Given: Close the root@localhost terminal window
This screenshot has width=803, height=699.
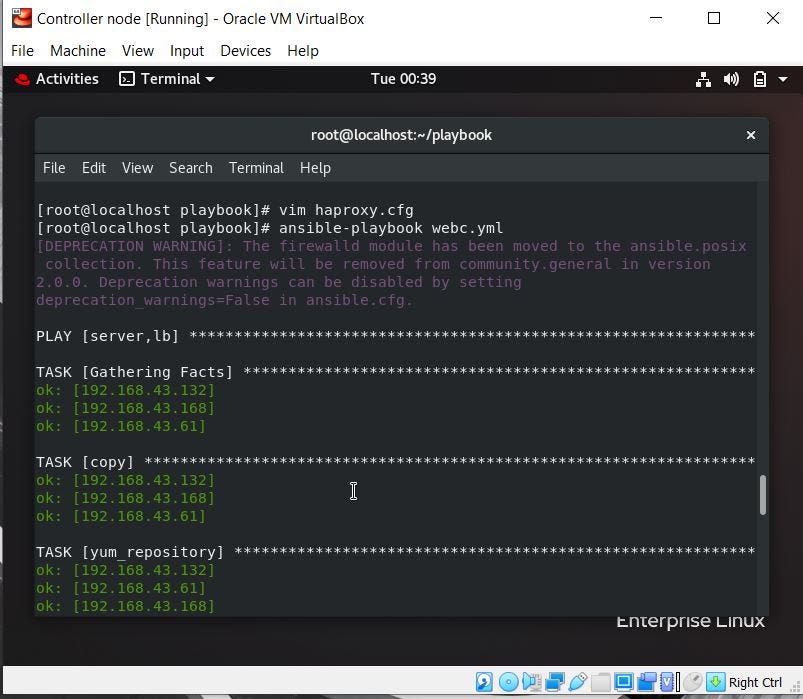Looking at the screenshot, I should coord(751,135).
